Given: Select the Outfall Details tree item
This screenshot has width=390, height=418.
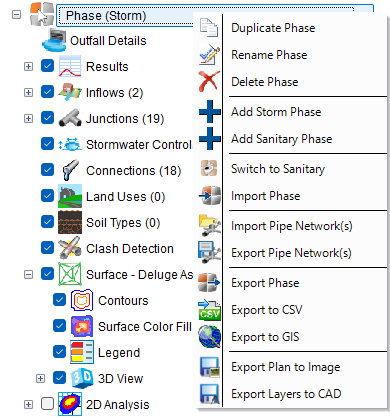Looking at the screenshot, I should (x=108, y=41).
